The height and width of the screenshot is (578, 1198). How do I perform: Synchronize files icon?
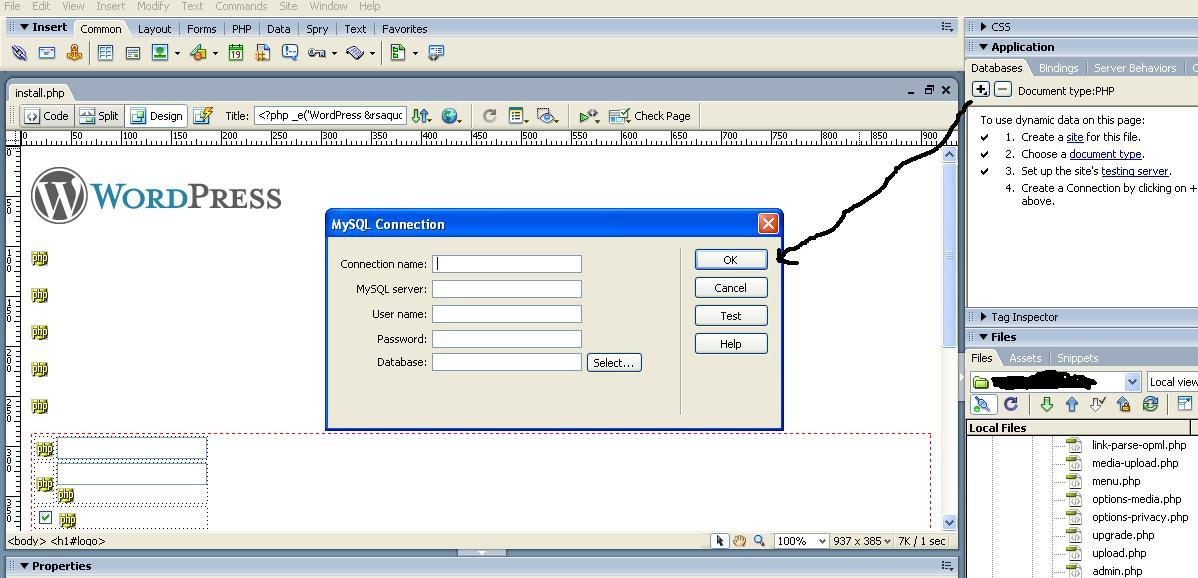(1150, 404)
